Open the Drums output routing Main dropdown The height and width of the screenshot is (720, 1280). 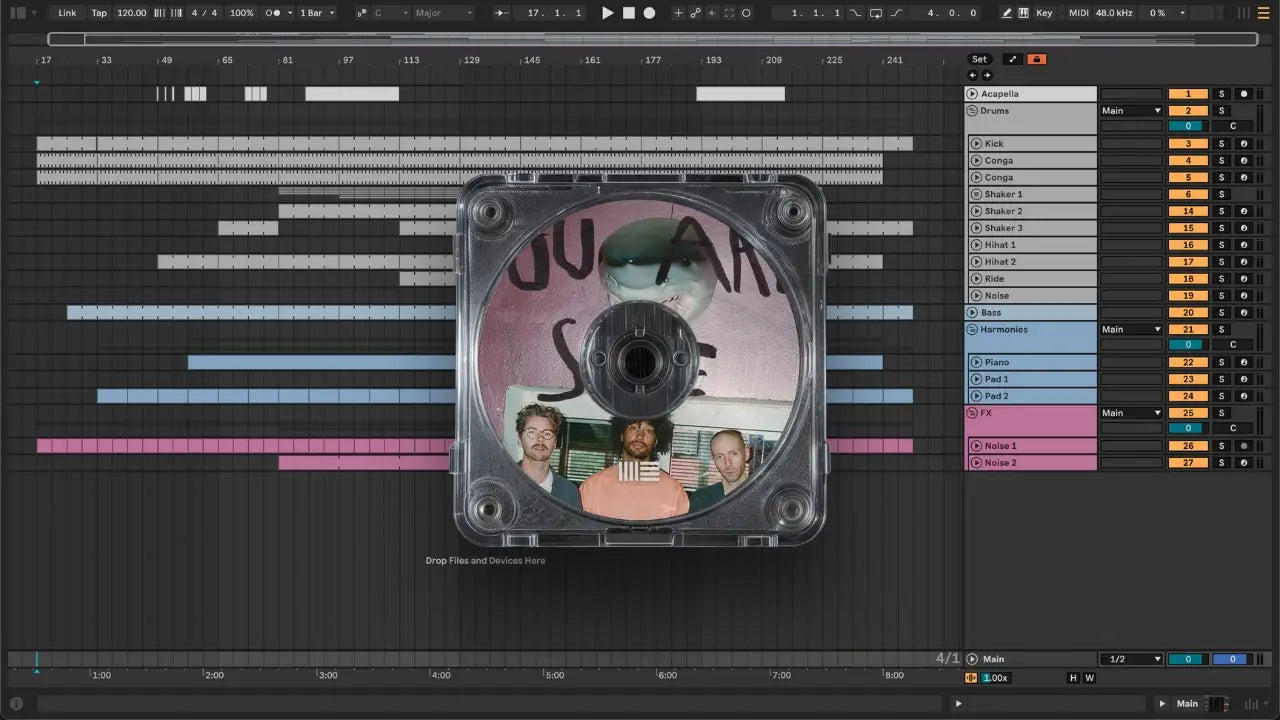[x=1131, y=111]
